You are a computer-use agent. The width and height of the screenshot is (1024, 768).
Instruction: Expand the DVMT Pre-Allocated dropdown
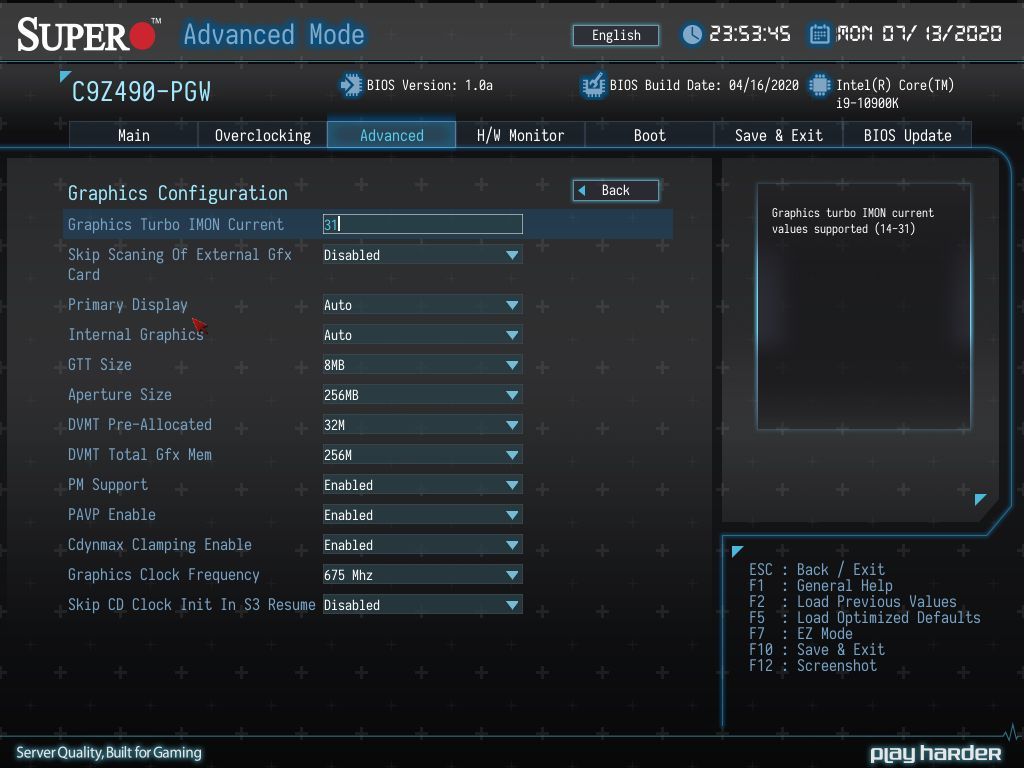pyautogui.click(x=423, y=425)
